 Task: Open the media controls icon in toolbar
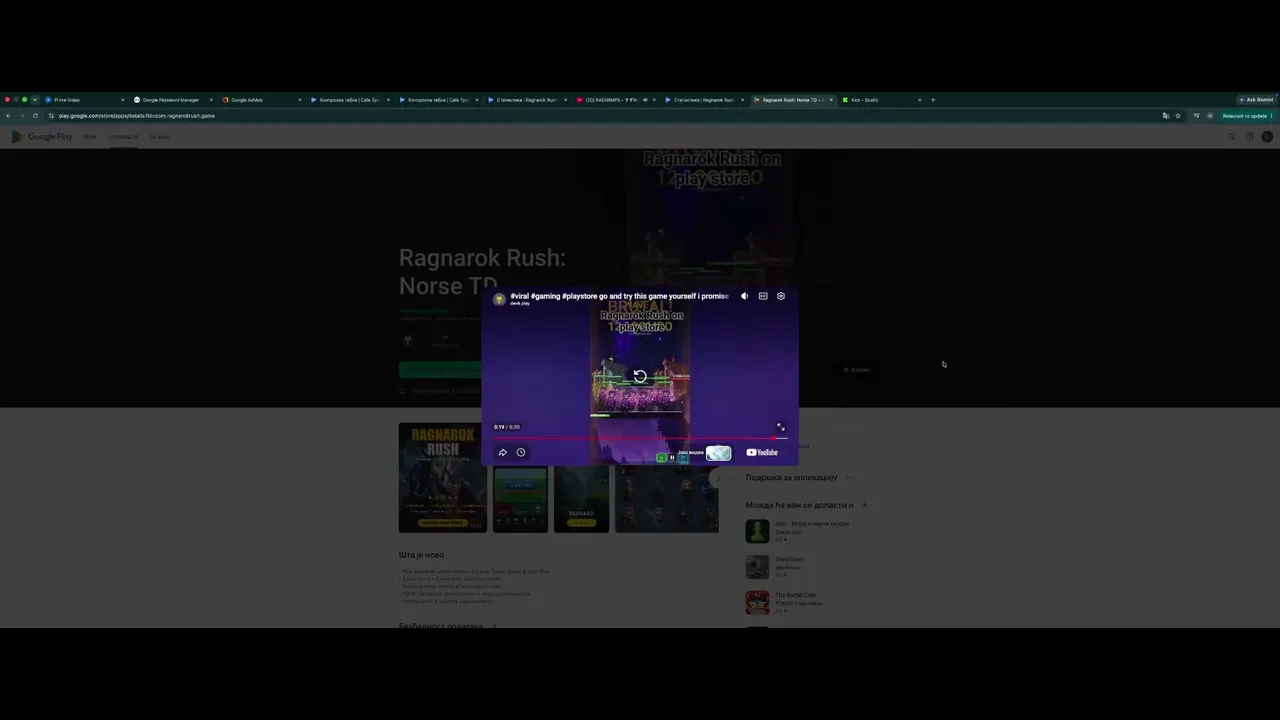pyautogui.click(x=1196, y=116)
